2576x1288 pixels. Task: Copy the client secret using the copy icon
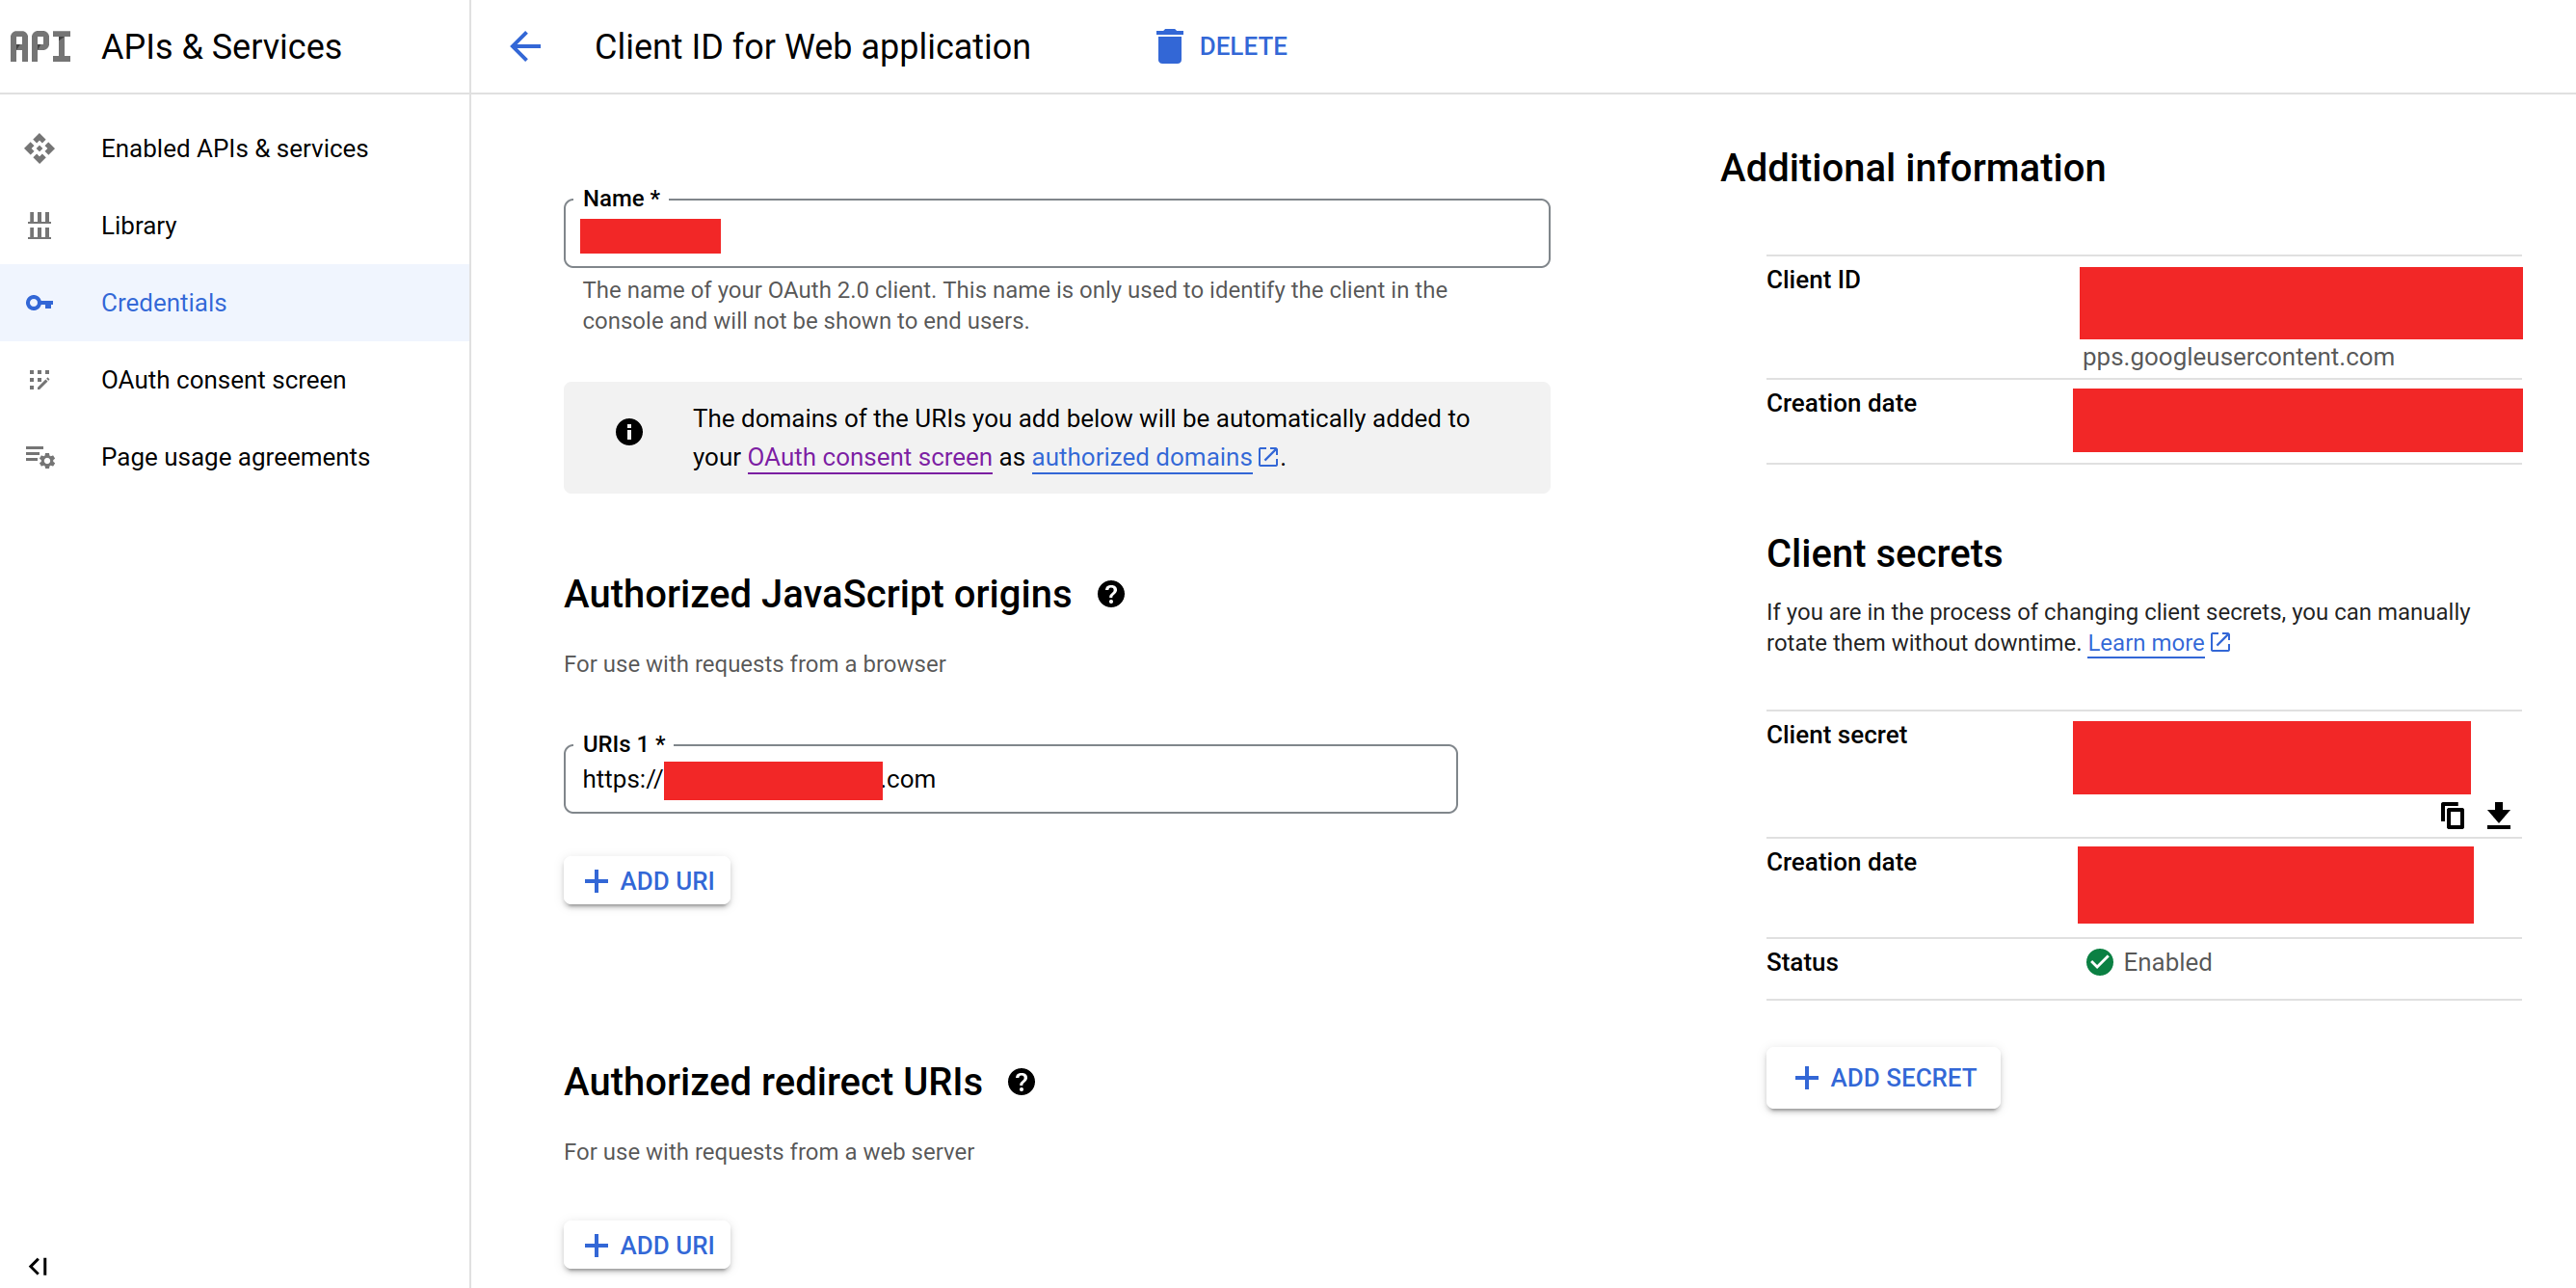(2452, 816)
